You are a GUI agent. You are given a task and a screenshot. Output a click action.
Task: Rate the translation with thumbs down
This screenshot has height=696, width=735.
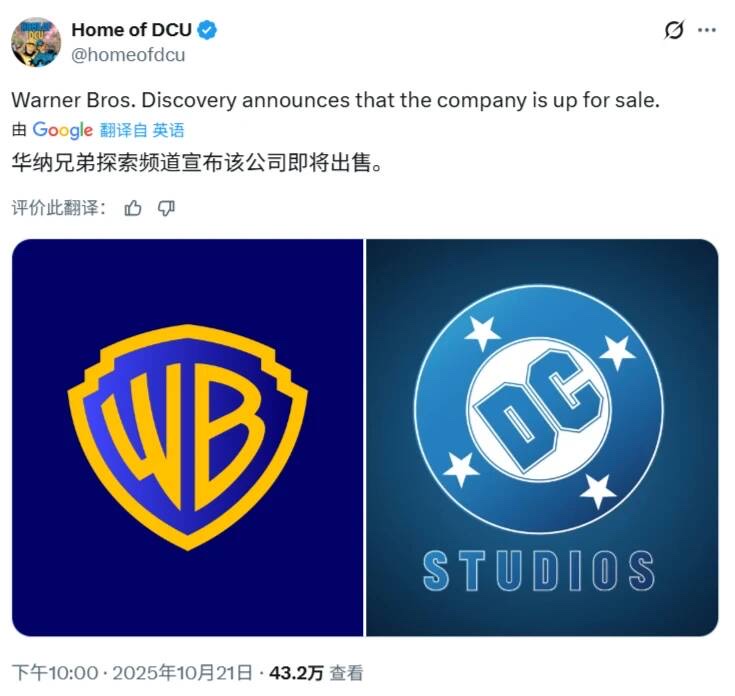[166, 208]
